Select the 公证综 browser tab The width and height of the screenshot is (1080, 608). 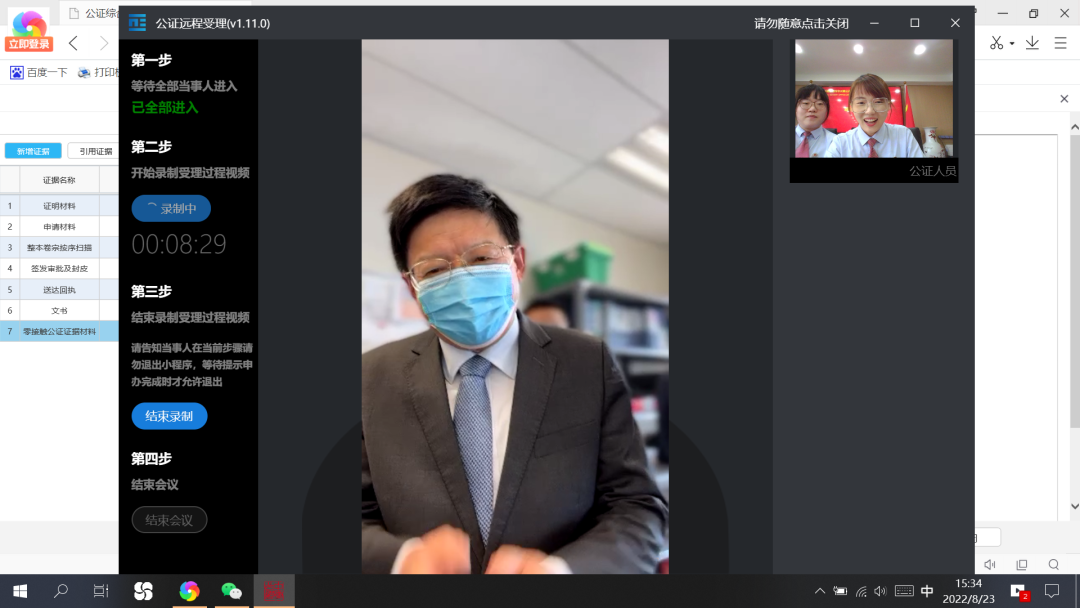(x=93, y=13)
